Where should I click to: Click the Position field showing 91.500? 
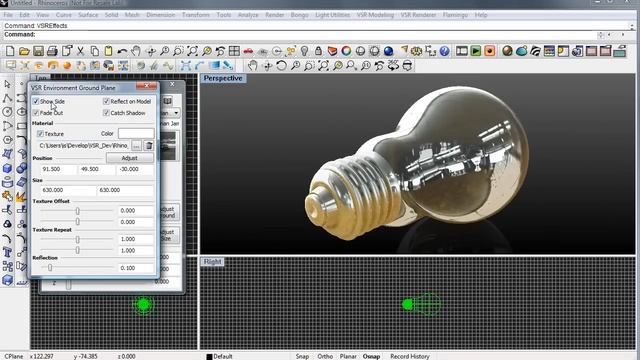click(58, 169)
